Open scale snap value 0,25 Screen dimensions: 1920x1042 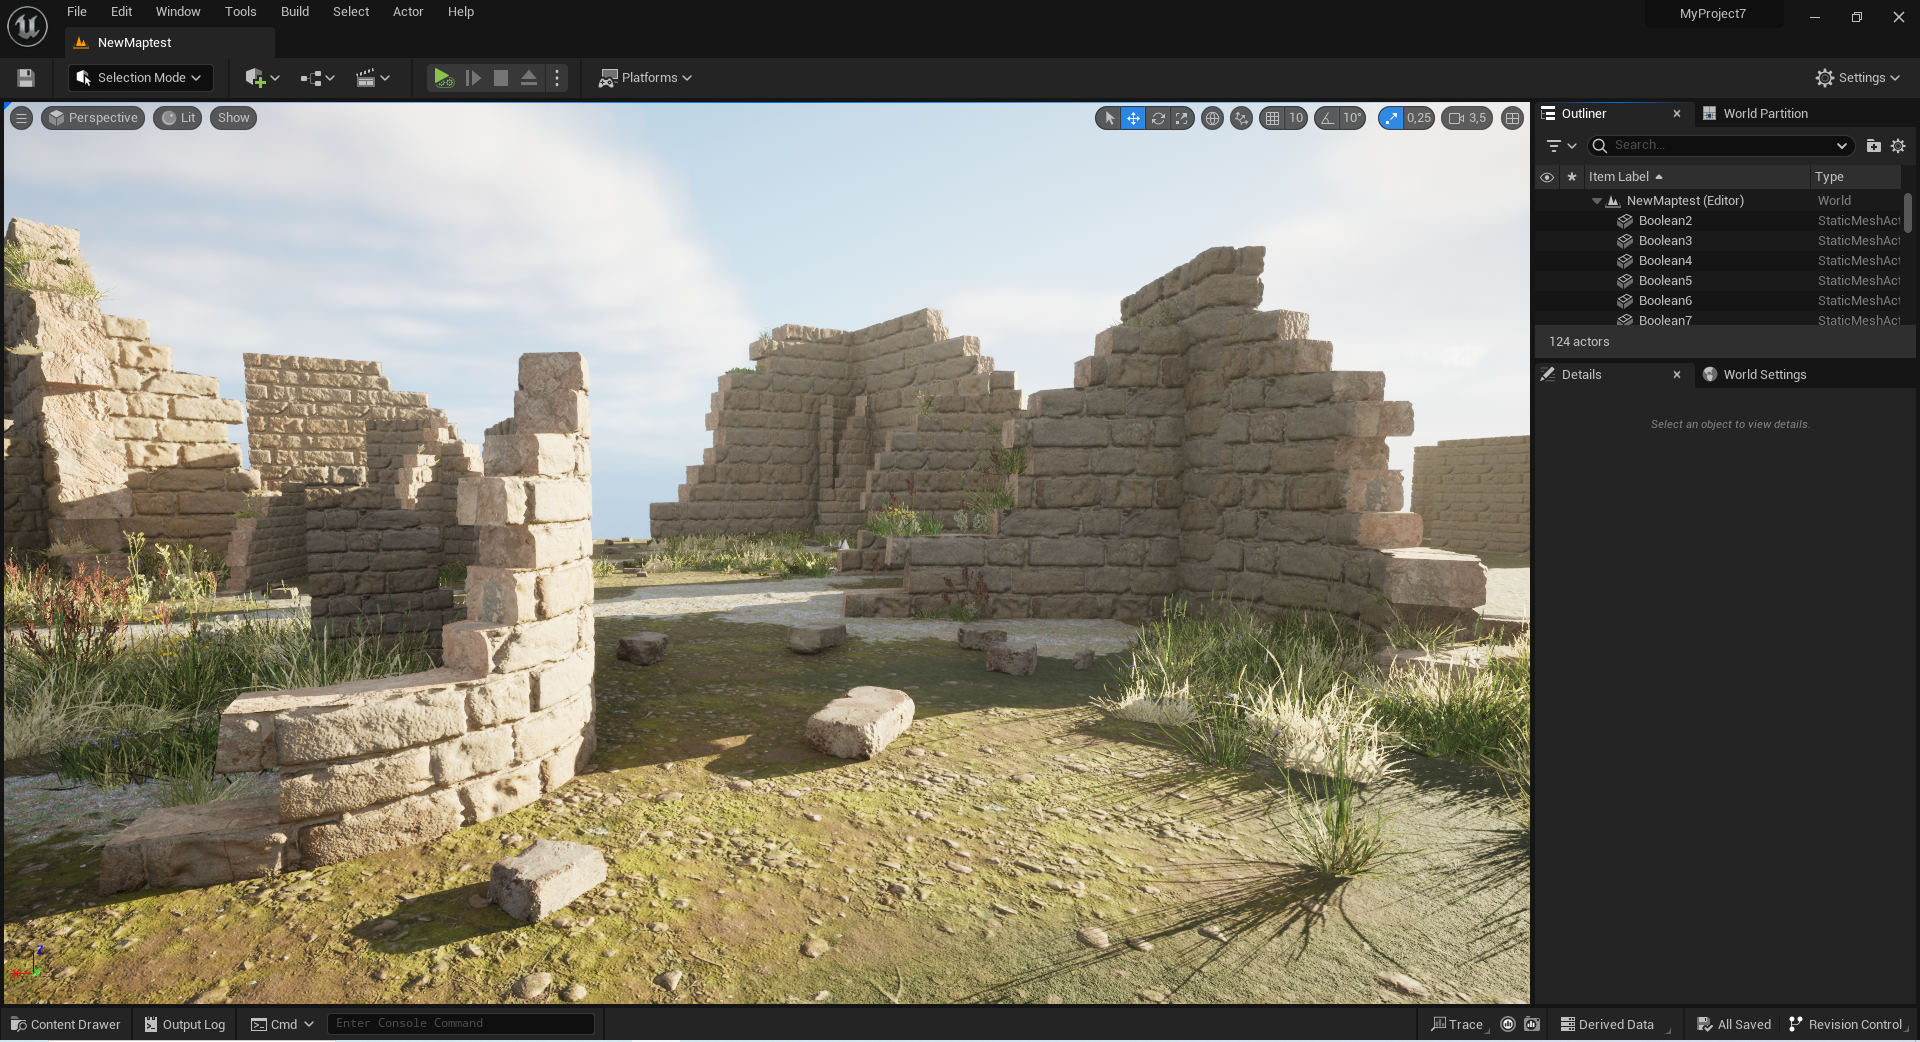point(1419,118)
